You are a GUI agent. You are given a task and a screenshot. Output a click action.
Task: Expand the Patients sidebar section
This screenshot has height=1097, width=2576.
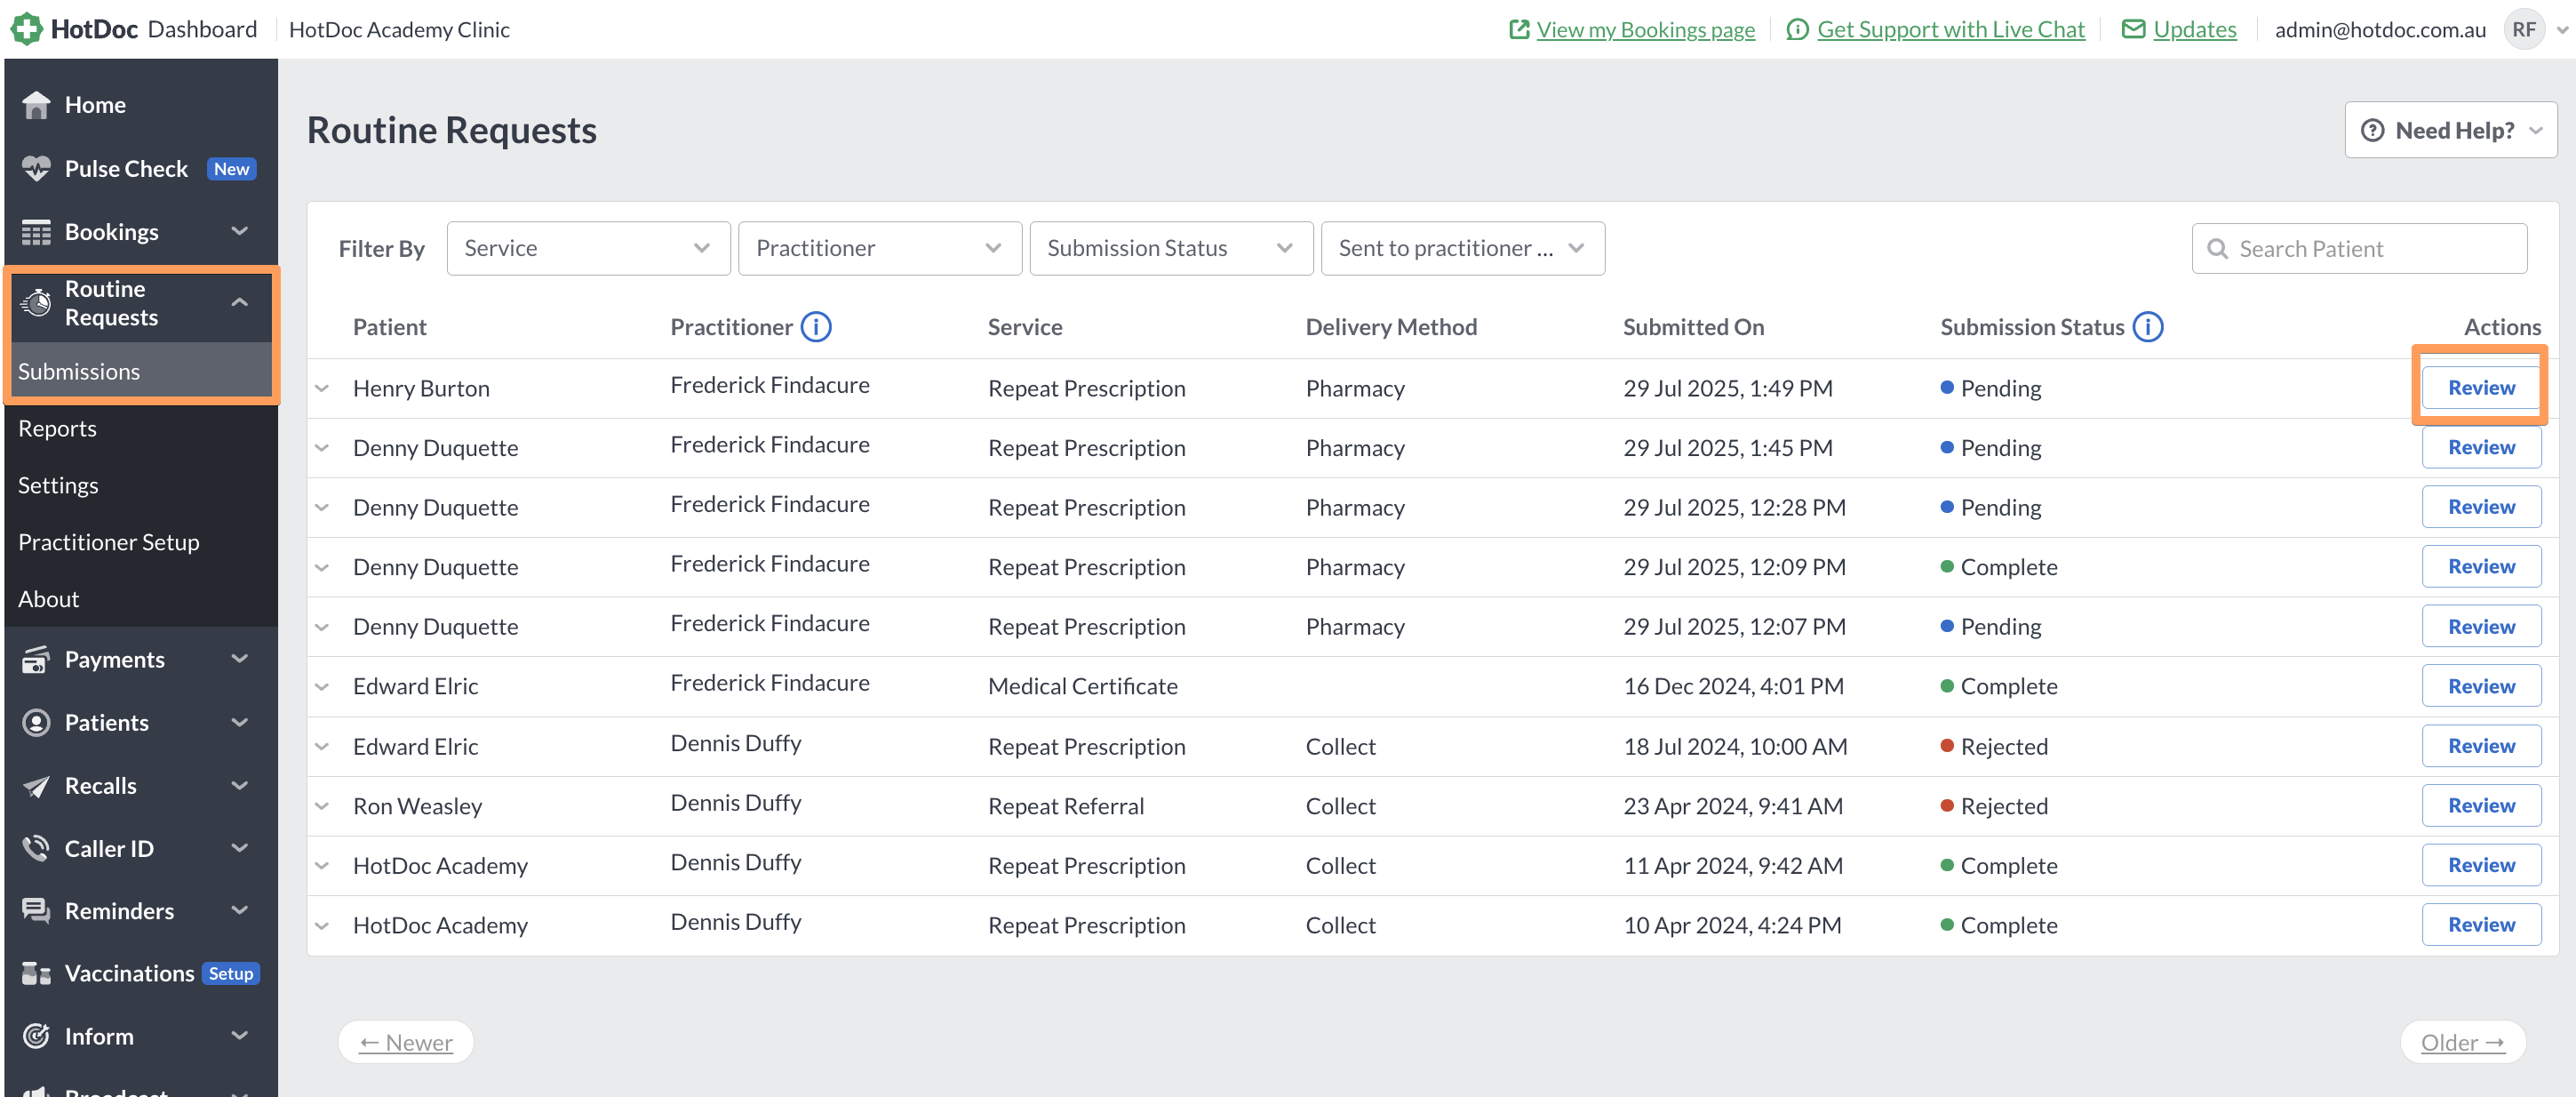pos(240,722)
